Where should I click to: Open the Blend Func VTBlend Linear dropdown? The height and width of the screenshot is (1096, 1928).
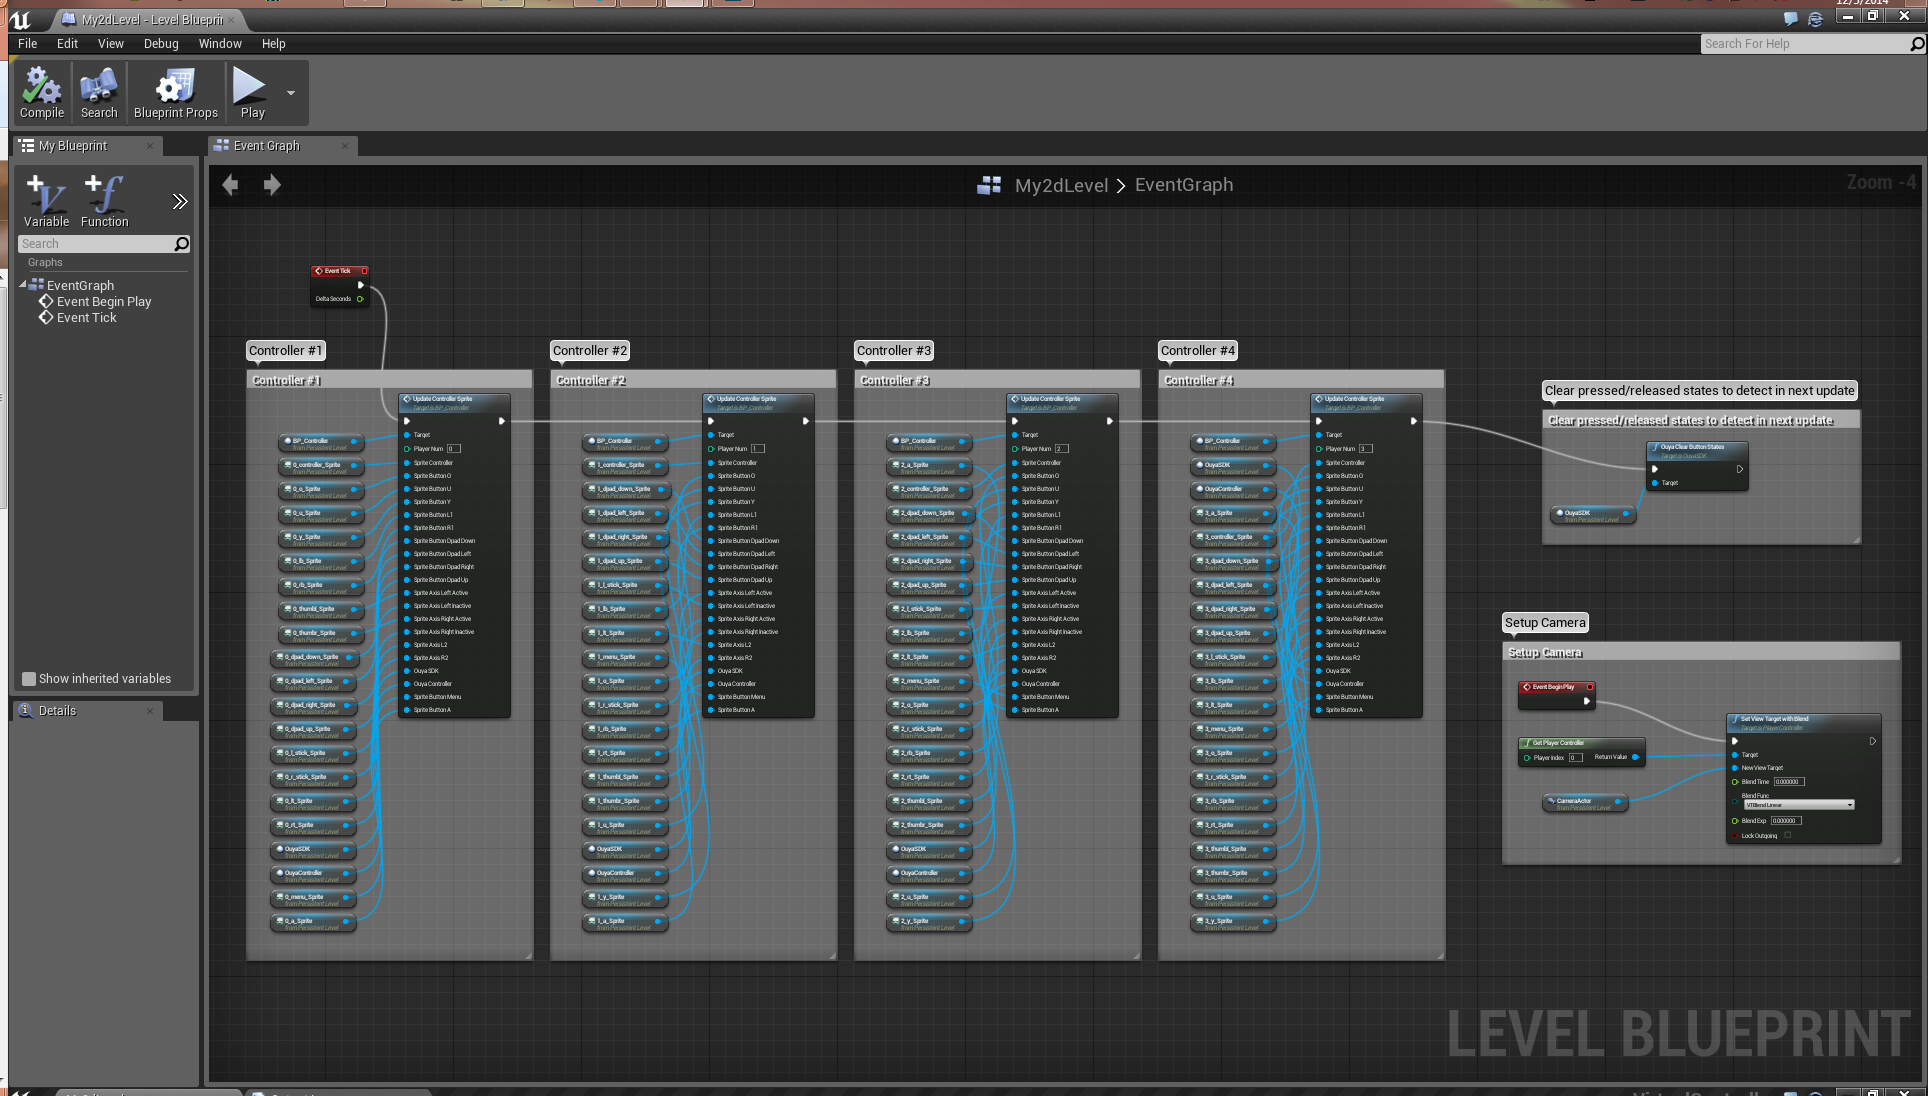[x=1799, y=805]
